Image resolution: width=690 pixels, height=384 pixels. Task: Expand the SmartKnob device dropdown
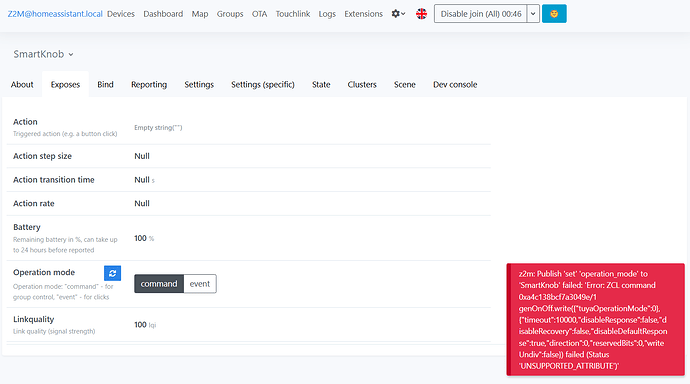coord(43,54)
